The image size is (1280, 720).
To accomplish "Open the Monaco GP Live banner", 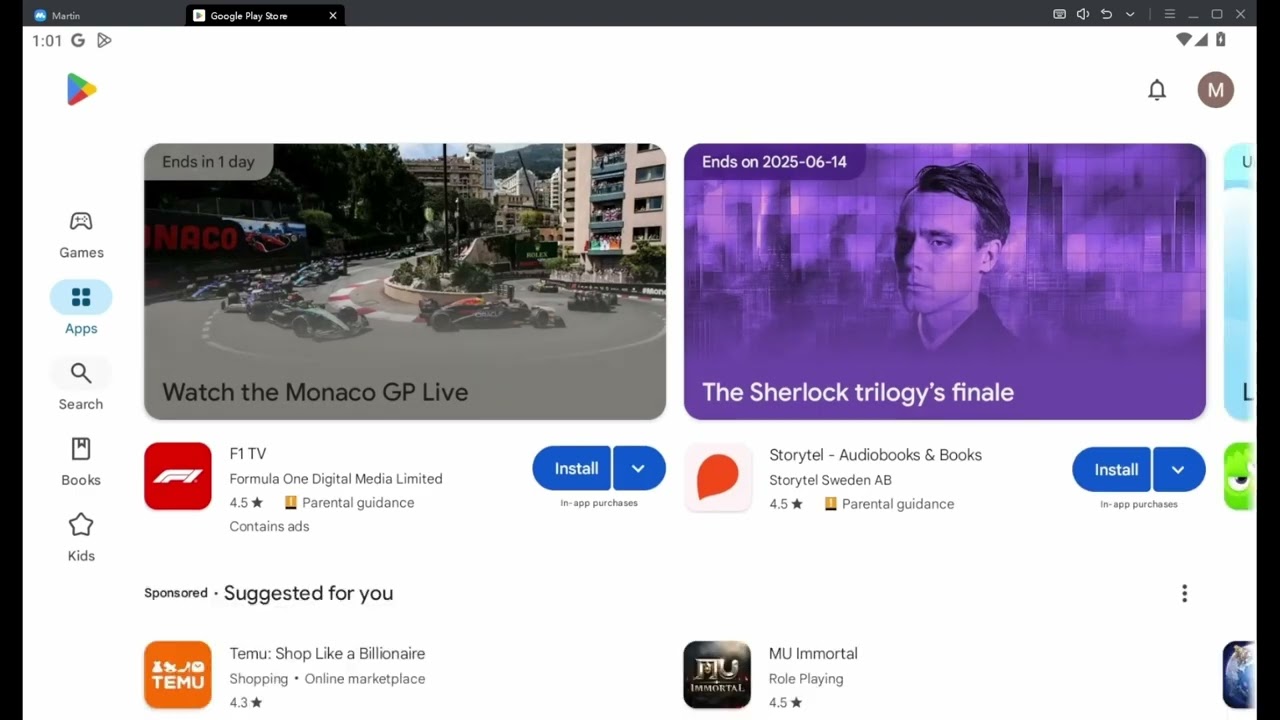I will pos(405,281).
